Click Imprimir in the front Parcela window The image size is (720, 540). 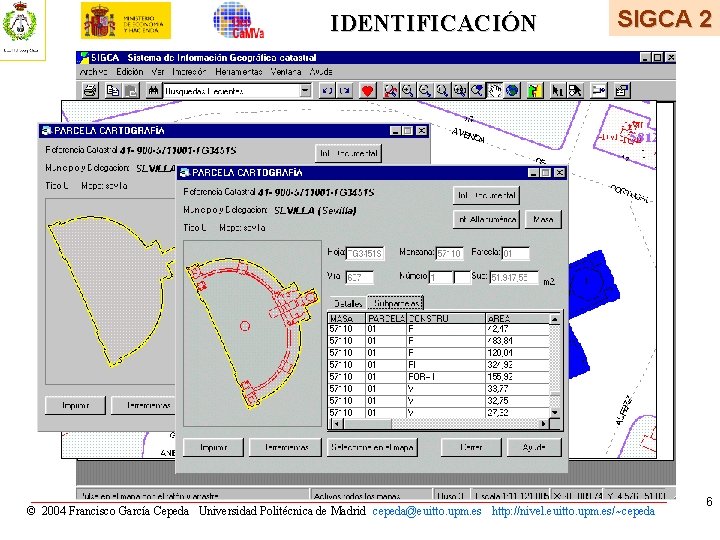pos(214,447)
